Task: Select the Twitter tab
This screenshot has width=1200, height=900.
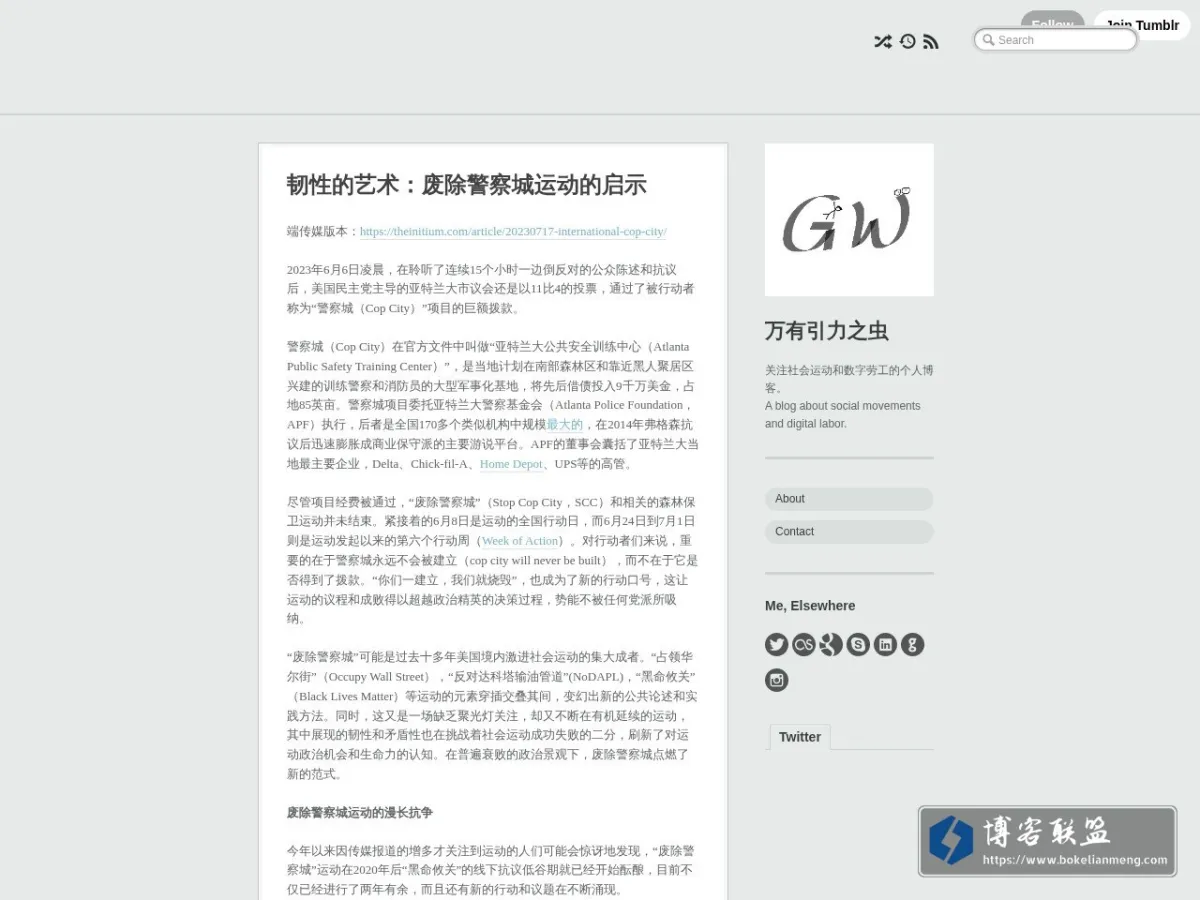Action: (x=800, y=737)
